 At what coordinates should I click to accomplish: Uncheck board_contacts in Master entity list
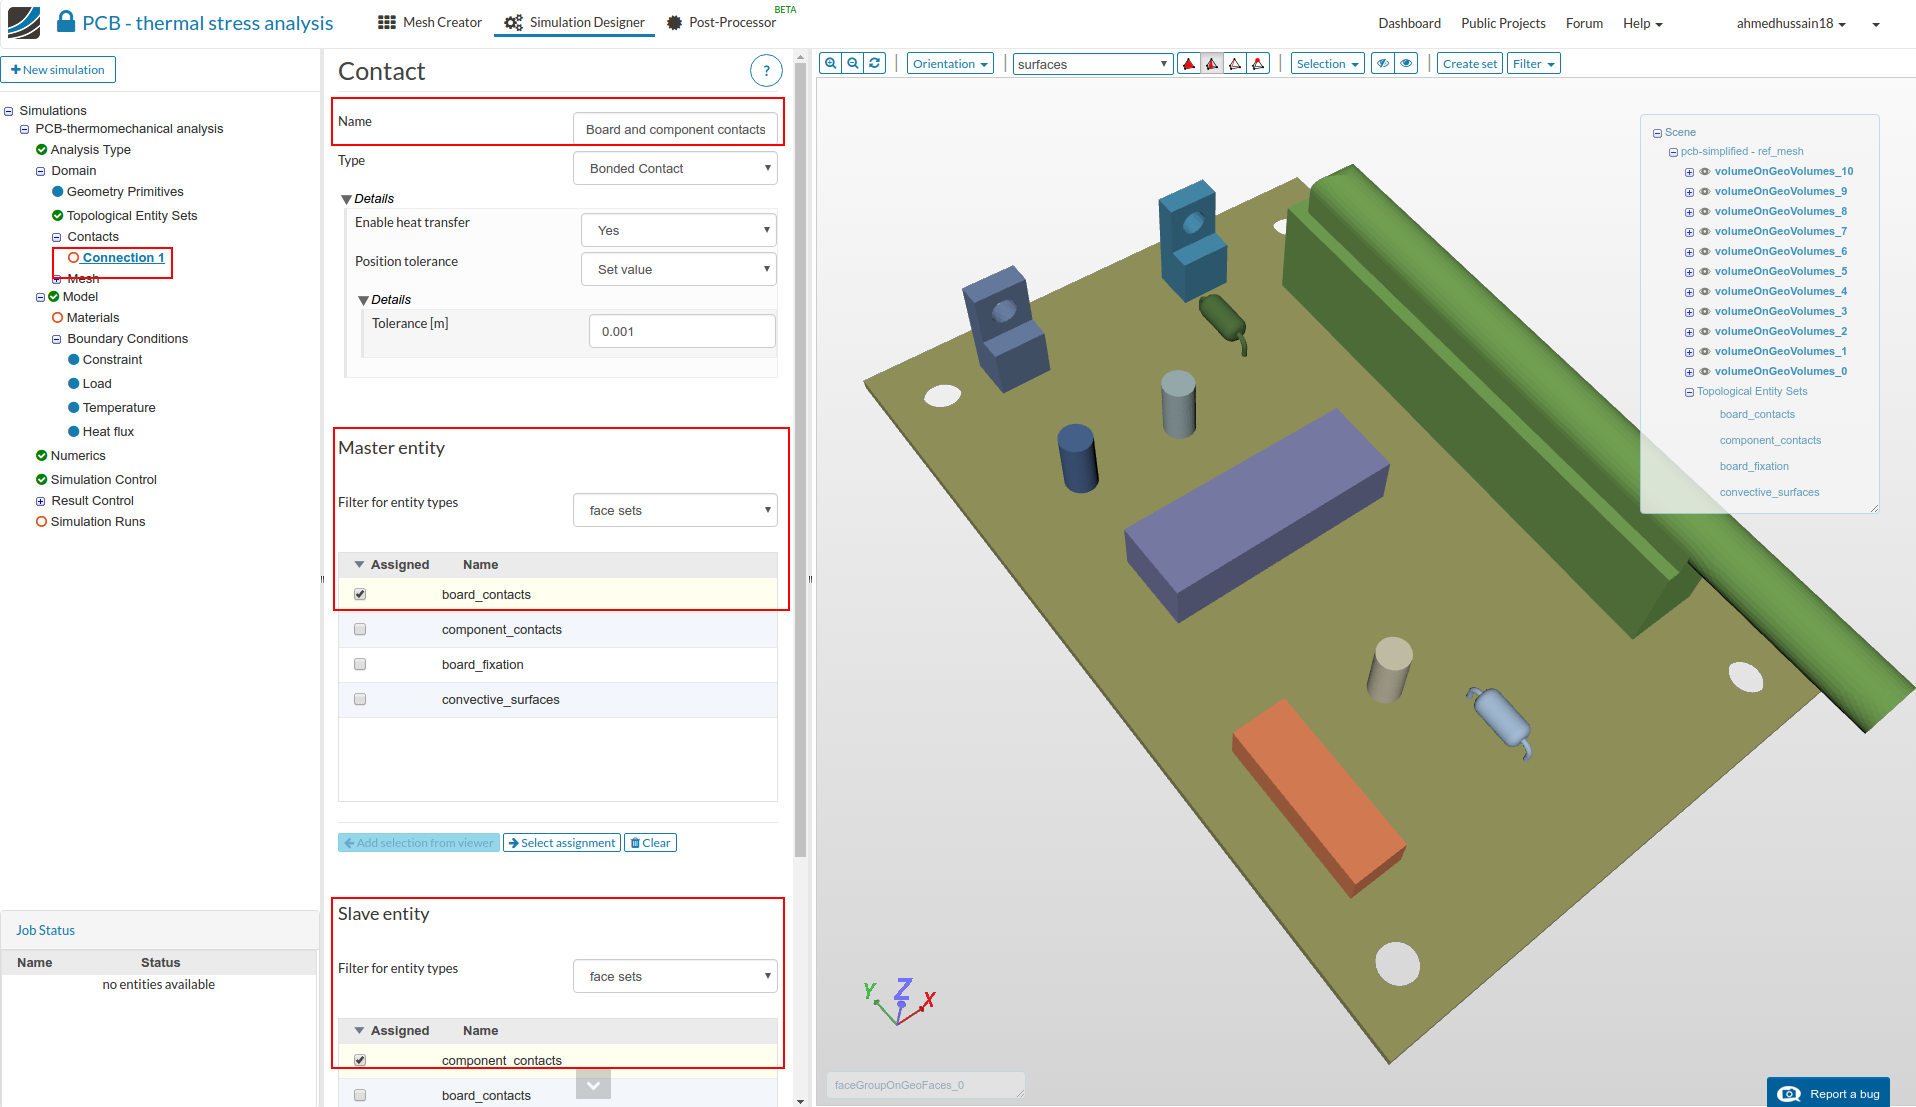tap(360, 594)
